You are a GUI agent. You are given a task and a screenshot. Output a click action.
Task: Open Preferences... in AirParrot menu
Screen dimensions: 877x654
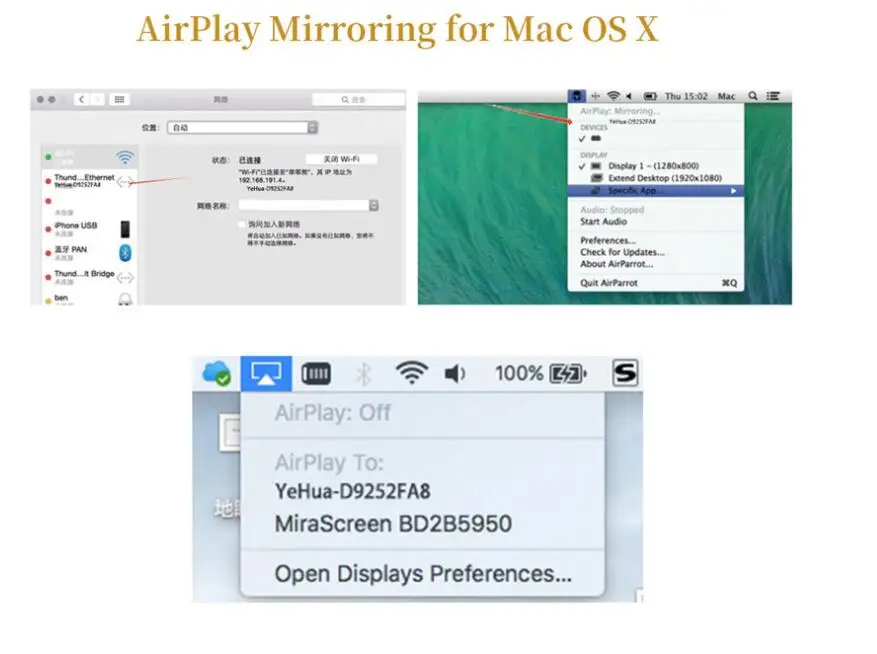(608, 241)
